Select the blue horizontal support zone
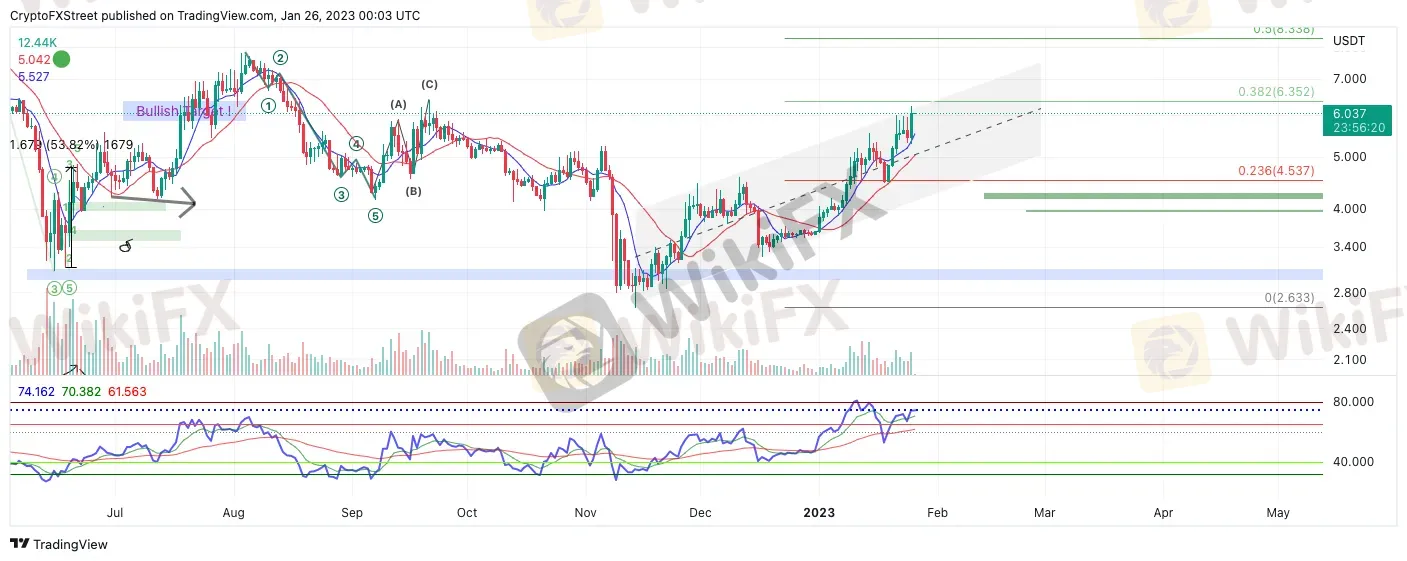The width and height of the screenshot is (1407, 561). tap(674, 274)
